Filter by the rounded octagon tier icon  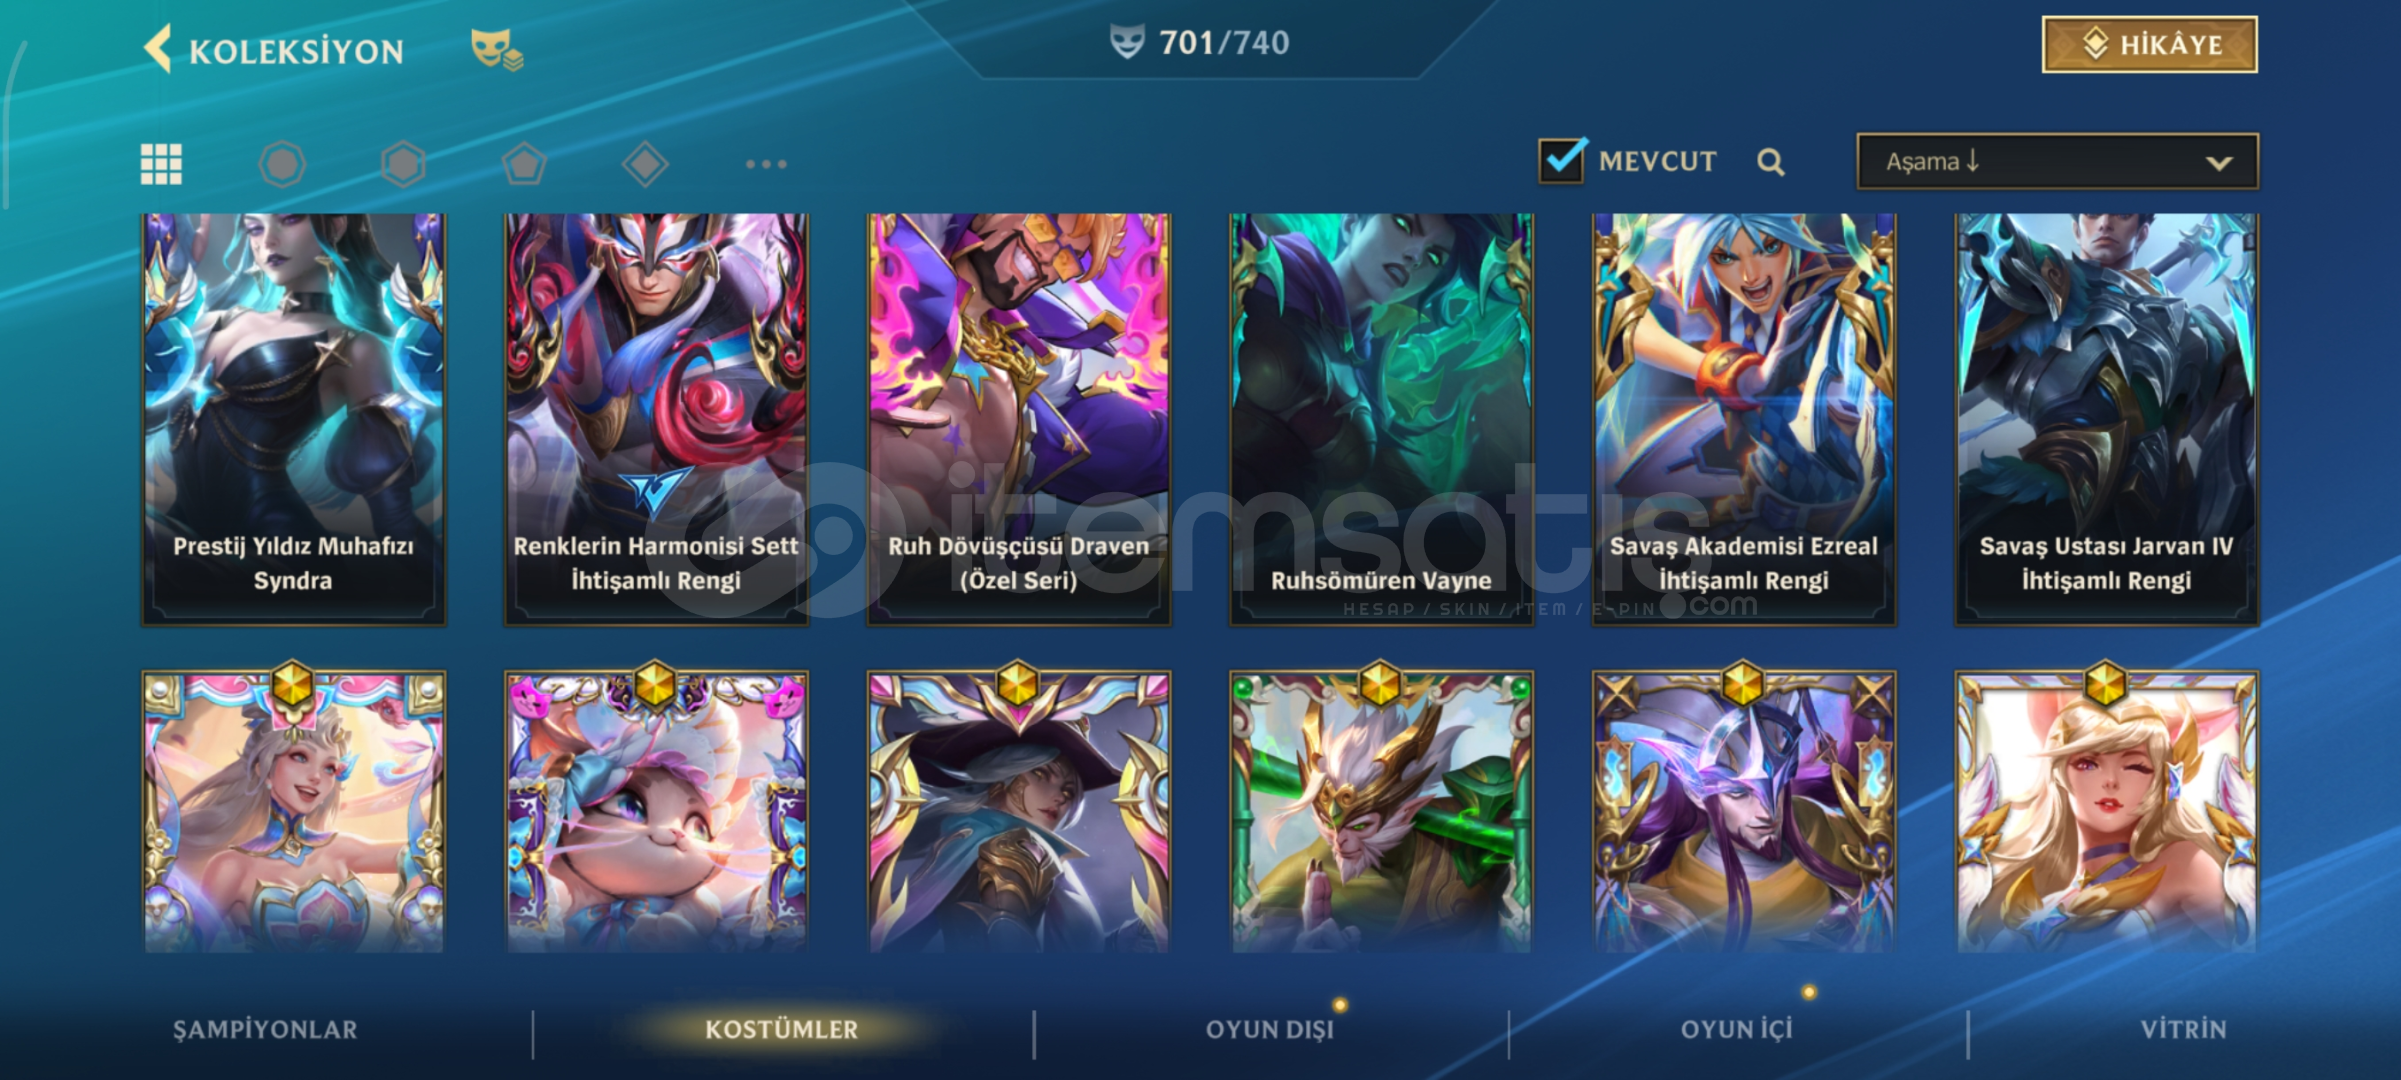click(x=282, y=164)
